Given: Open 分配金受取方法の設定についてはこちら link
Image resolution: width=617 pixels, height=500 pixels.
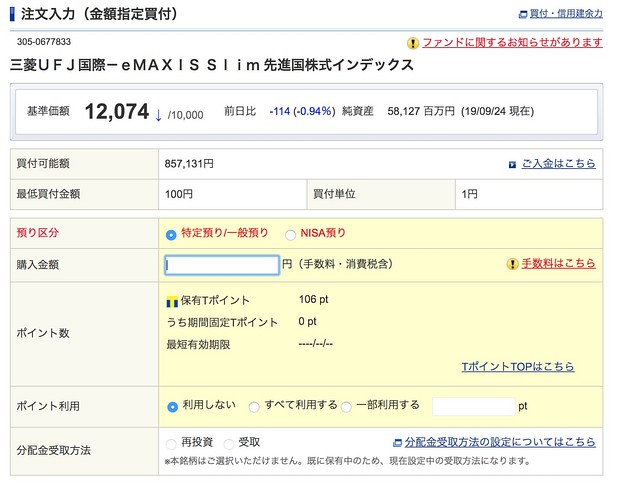Looking at the screenshot, I should coord(500,442).
